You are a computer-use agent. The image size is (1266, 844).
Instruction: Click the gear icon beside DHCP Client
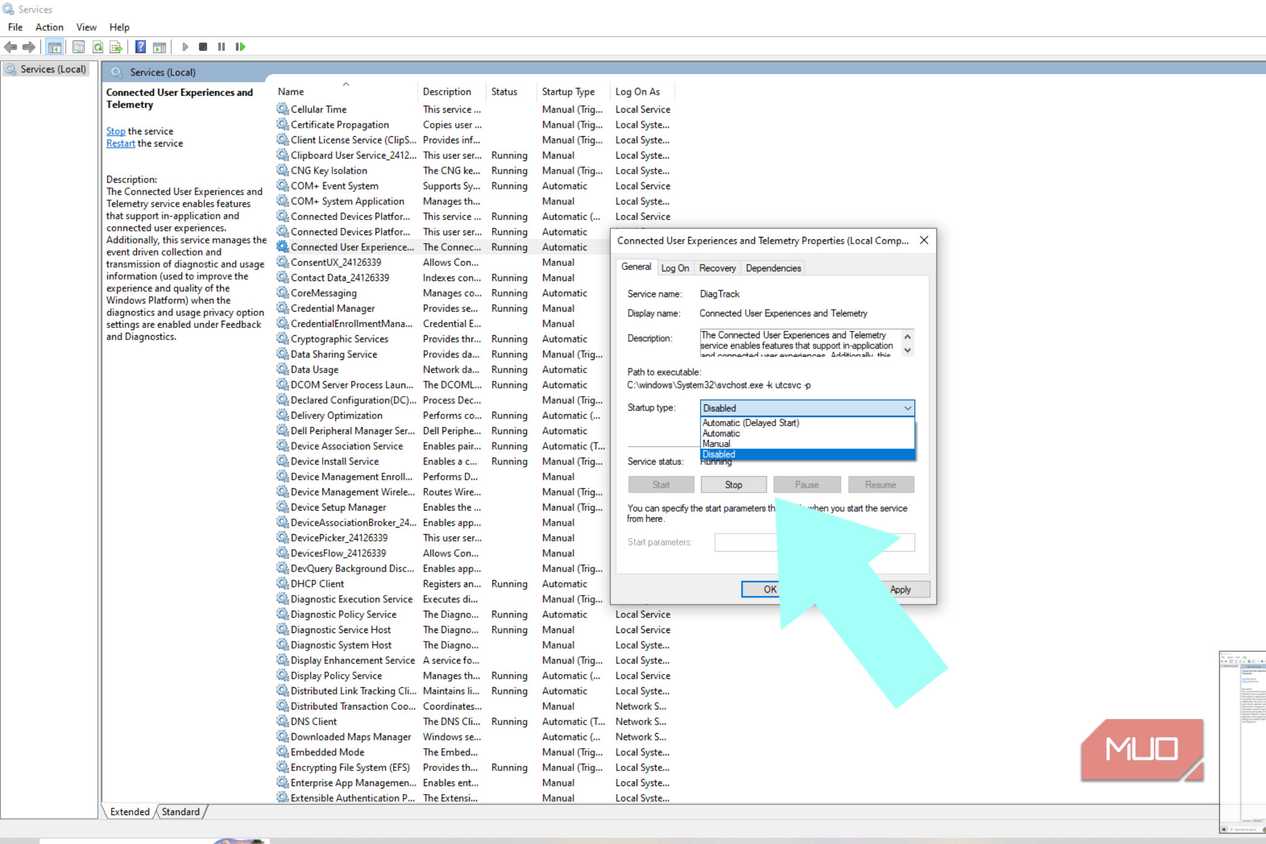283,584
